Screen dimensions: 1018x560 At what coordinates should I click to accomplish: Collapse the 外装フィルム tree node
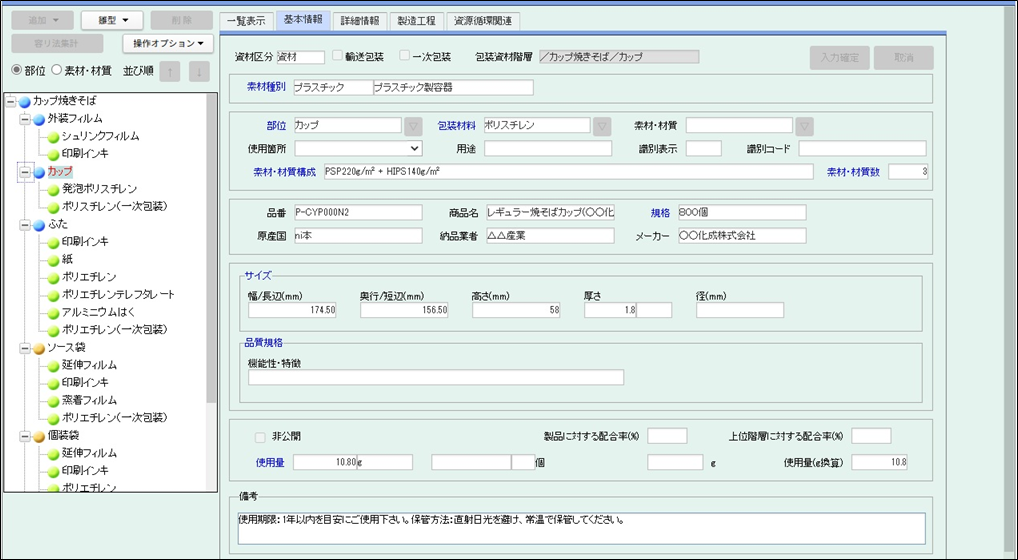pyautogui.click(x=25, y=119)
